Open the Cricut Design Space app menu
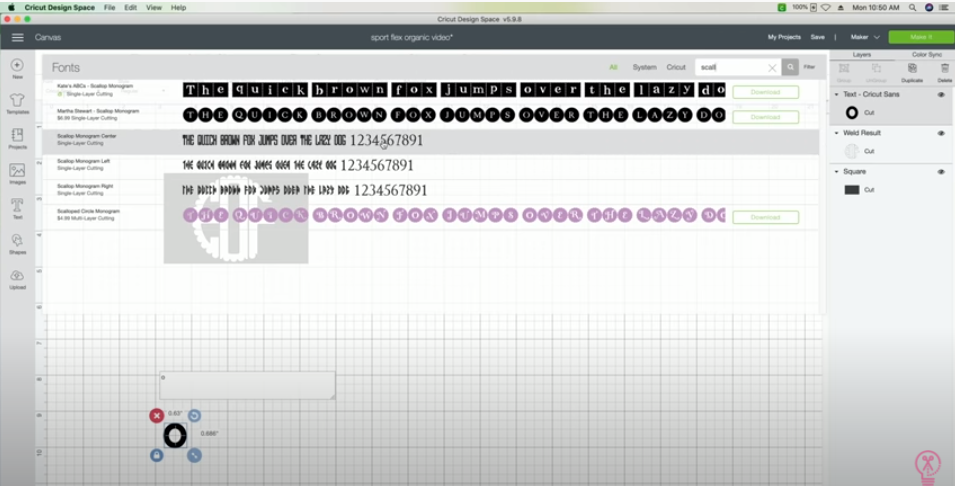The height and width of the screenshot is (486, 955). [60, 7]
